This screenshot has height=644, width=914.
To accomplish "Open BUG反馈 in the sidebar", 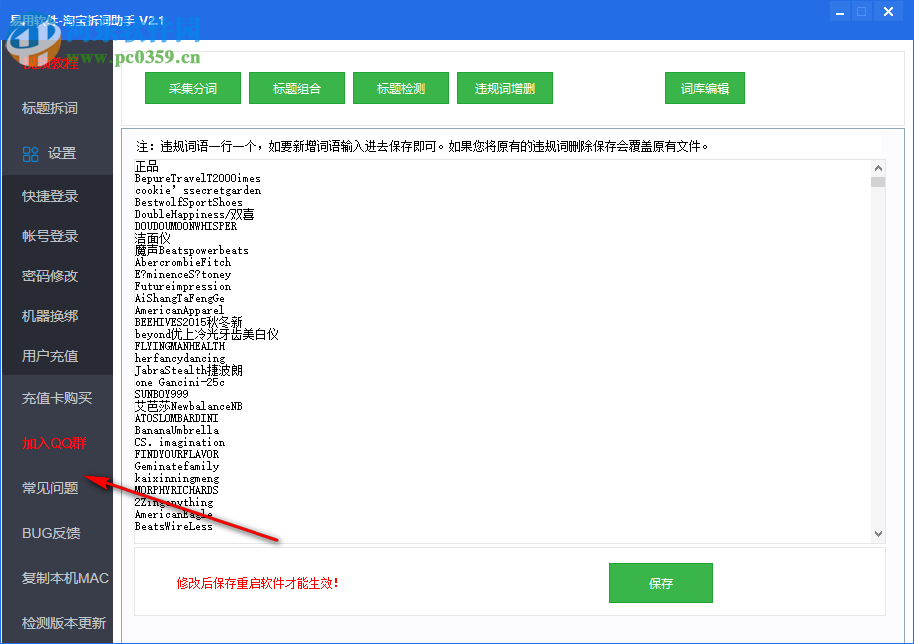I will (51, 533).
